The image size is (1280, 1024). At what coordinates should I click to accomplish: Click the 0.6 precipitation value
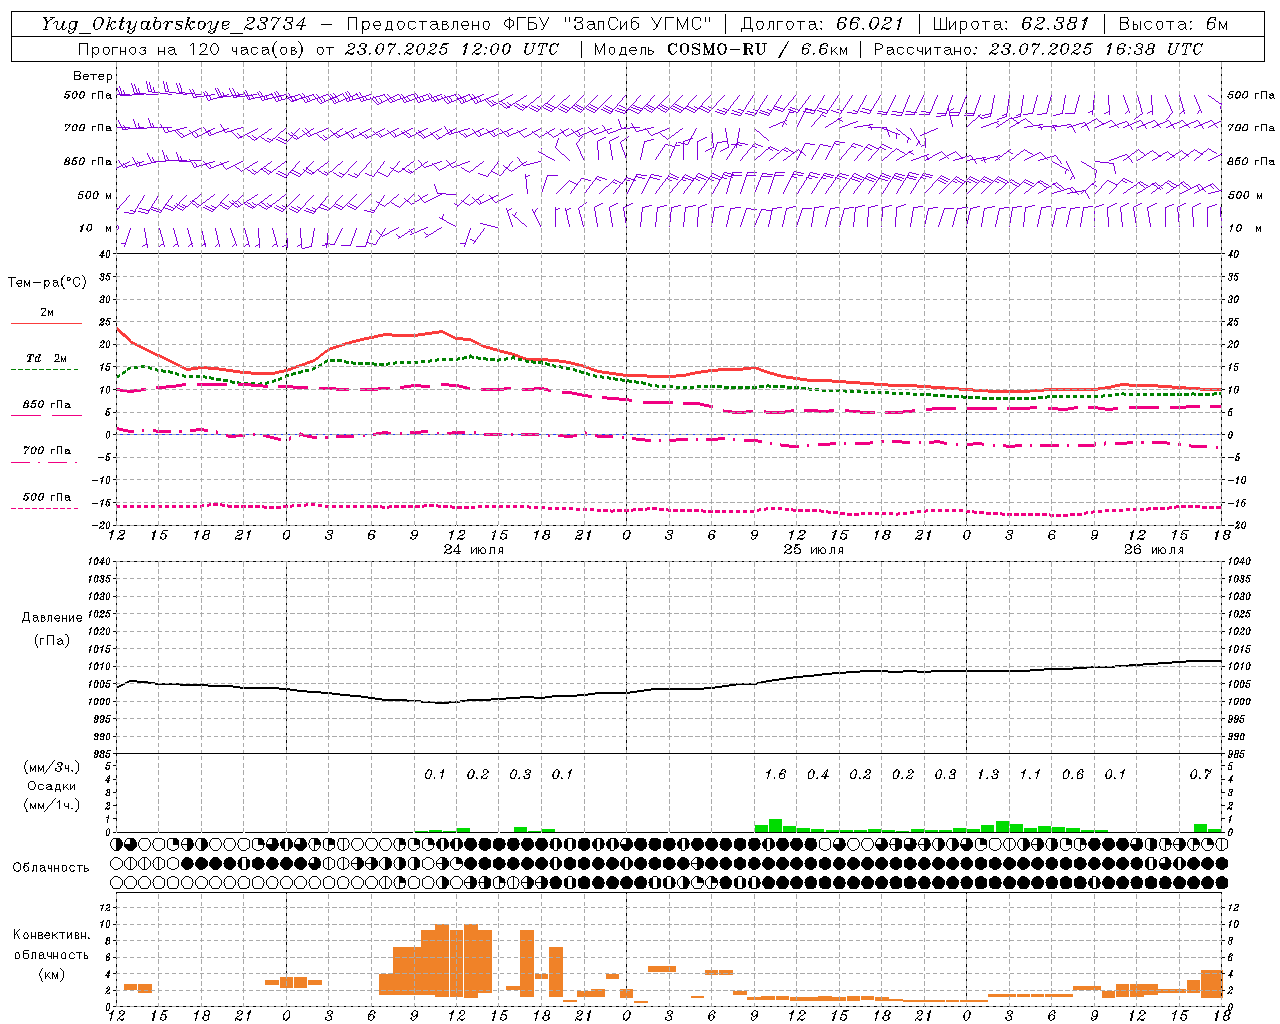coord(1073,774)
